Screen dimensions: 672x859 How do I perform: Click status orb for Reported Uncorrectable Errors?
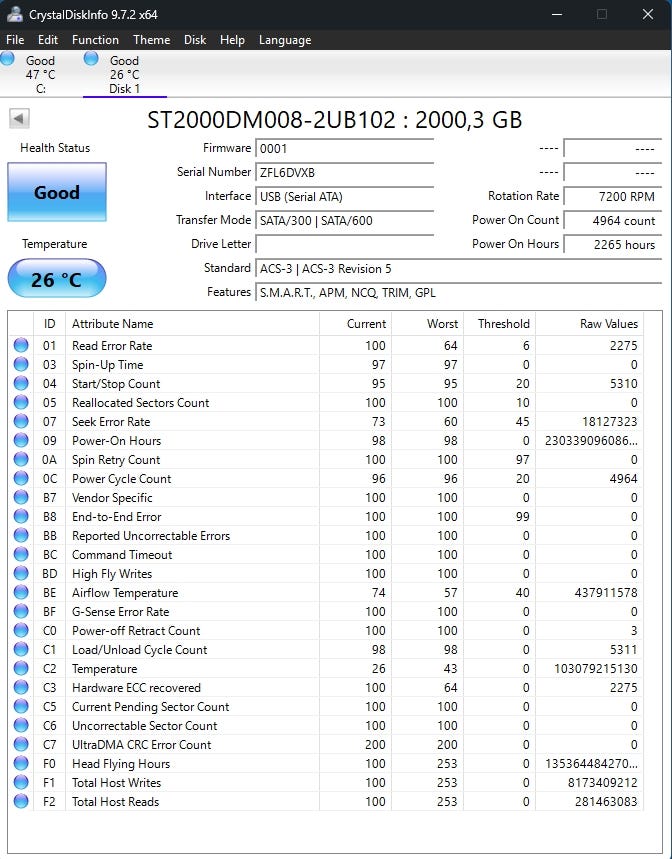coord(21,535)
